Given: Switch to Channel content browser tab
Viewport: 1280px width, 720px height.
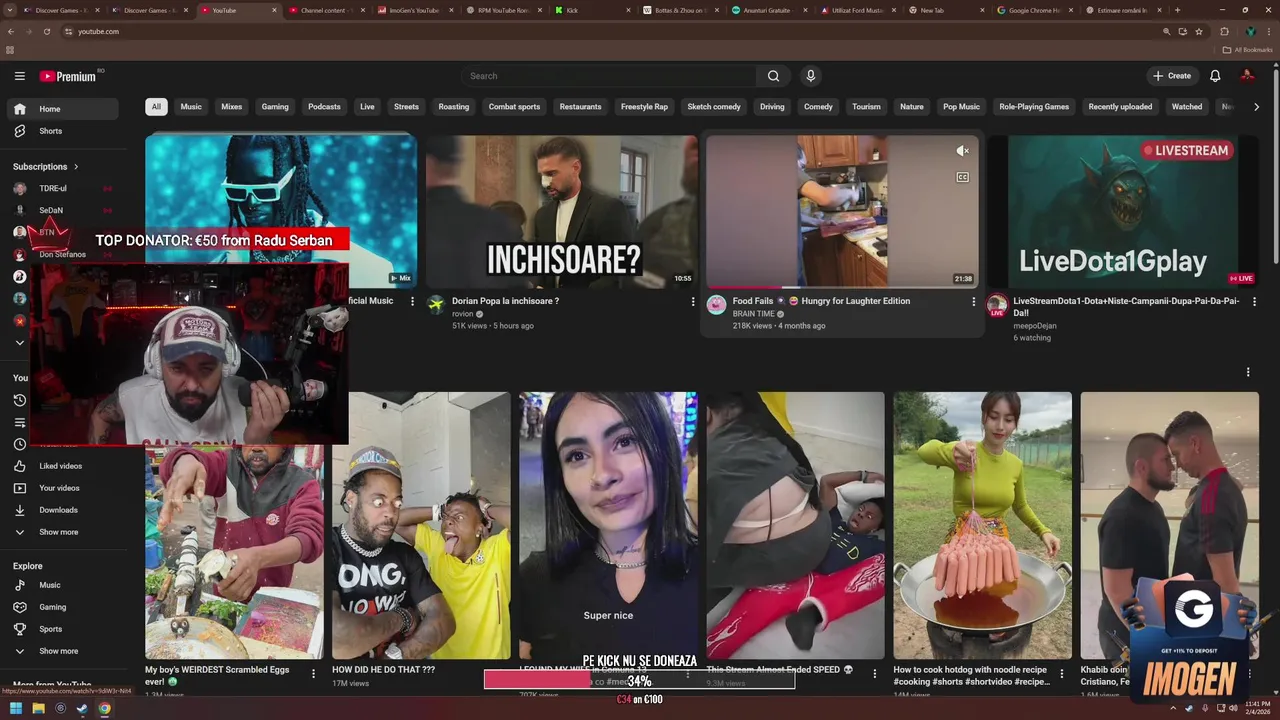Looking at the screenshot, I should [324, 10].
